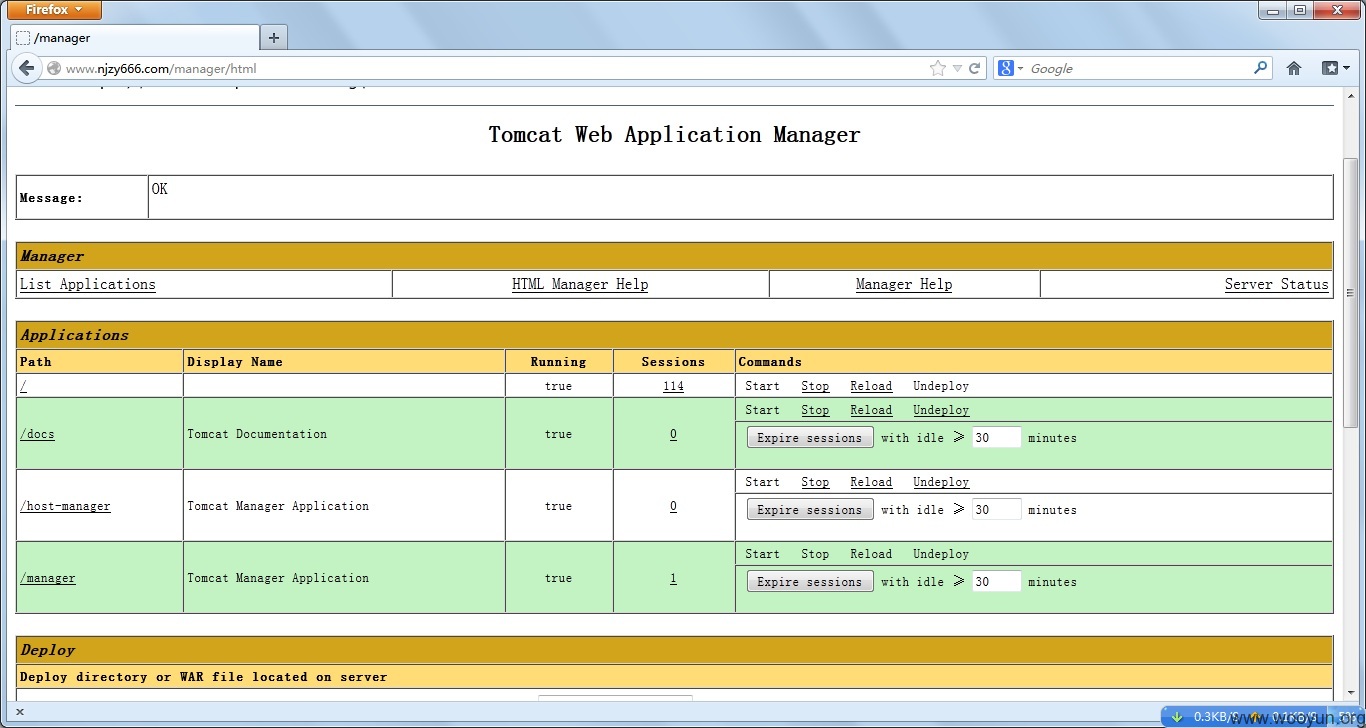This screenshot has width=1366, height=728.
Task: Click the site identity globe icon
Action: [54, 68]
